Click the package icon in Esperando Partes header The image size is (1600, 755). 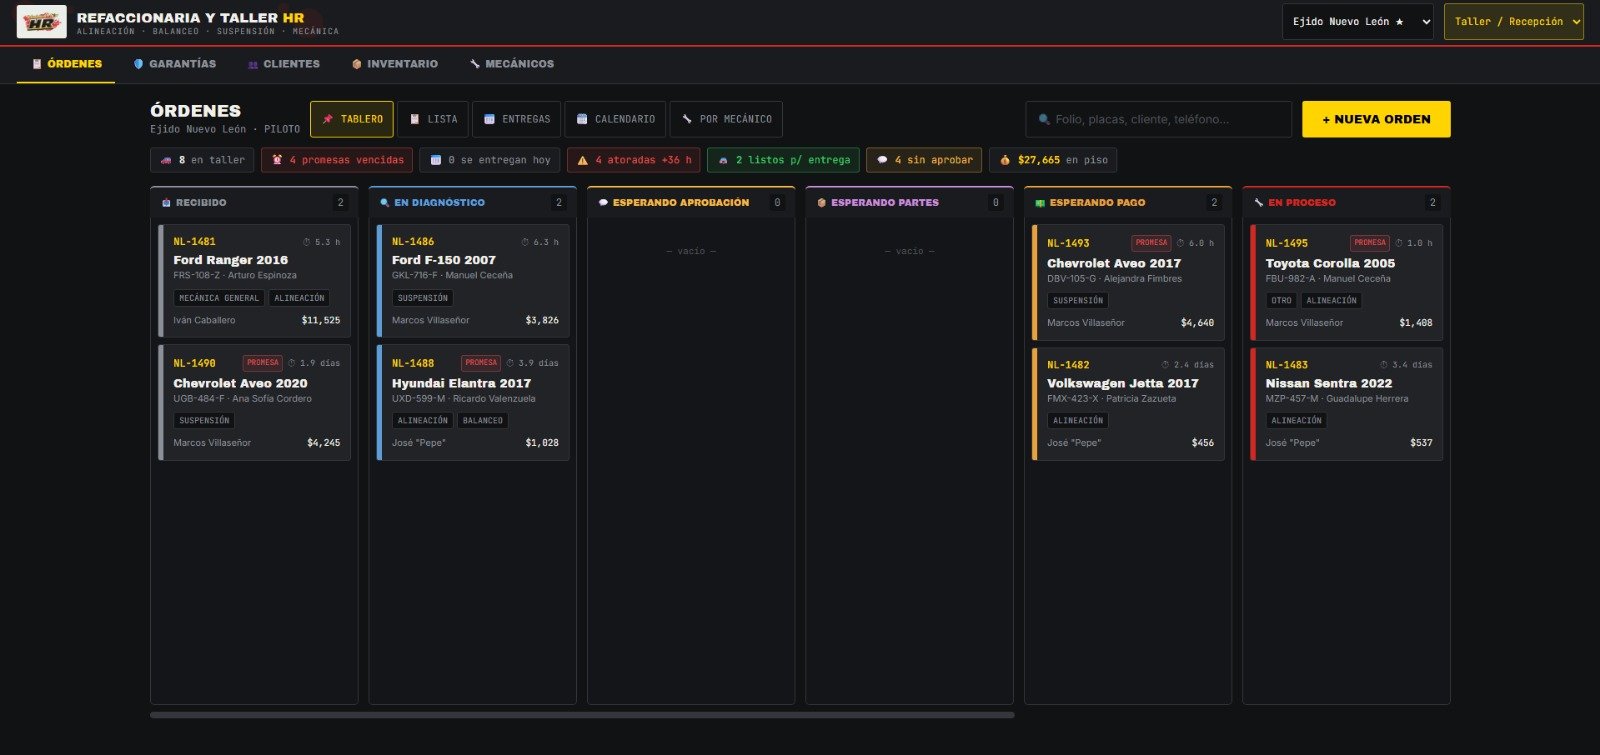click(822, 203)
